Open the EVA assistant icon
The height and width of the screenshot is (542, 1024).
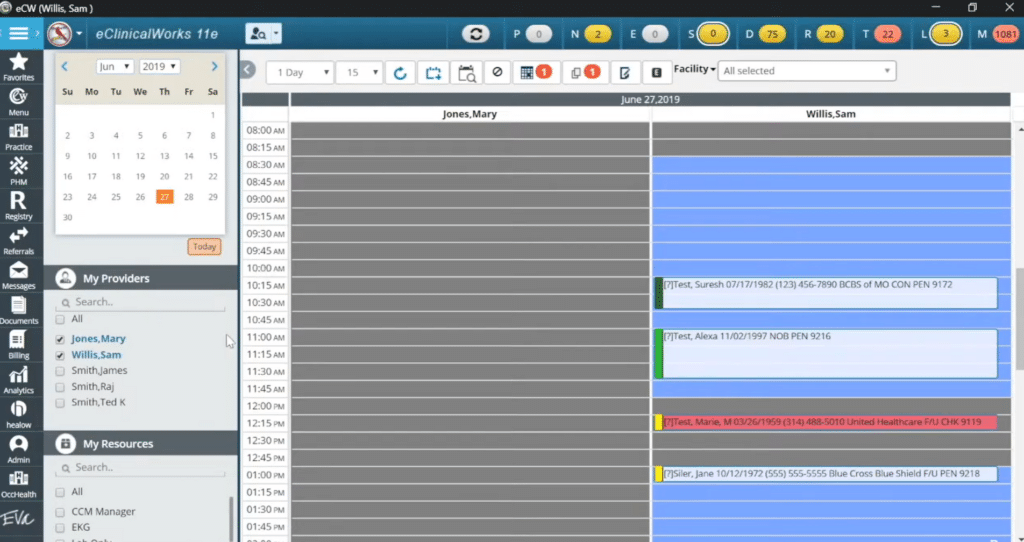(x=18, y=519)
